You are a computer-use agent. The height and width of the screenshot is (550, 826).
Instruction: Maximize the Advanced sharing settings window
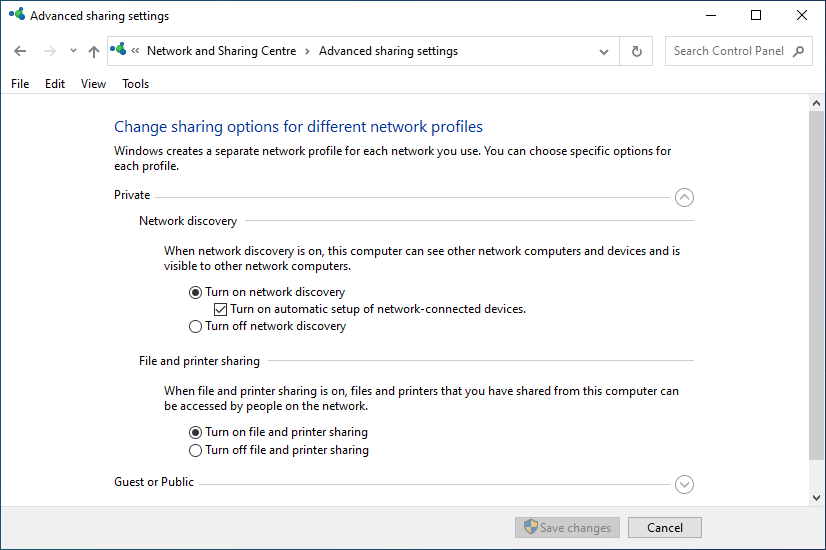[x=756, y=15]
